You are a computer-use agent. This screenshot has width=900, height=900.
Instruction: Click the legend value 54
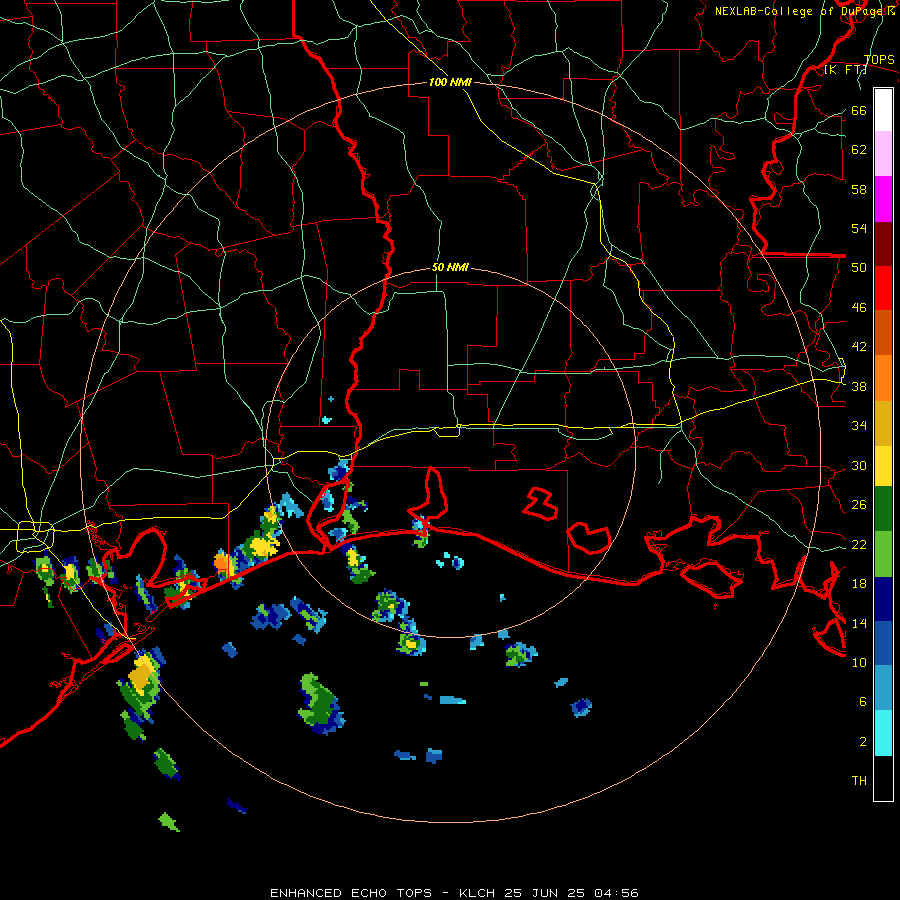(x=859, y=228)
